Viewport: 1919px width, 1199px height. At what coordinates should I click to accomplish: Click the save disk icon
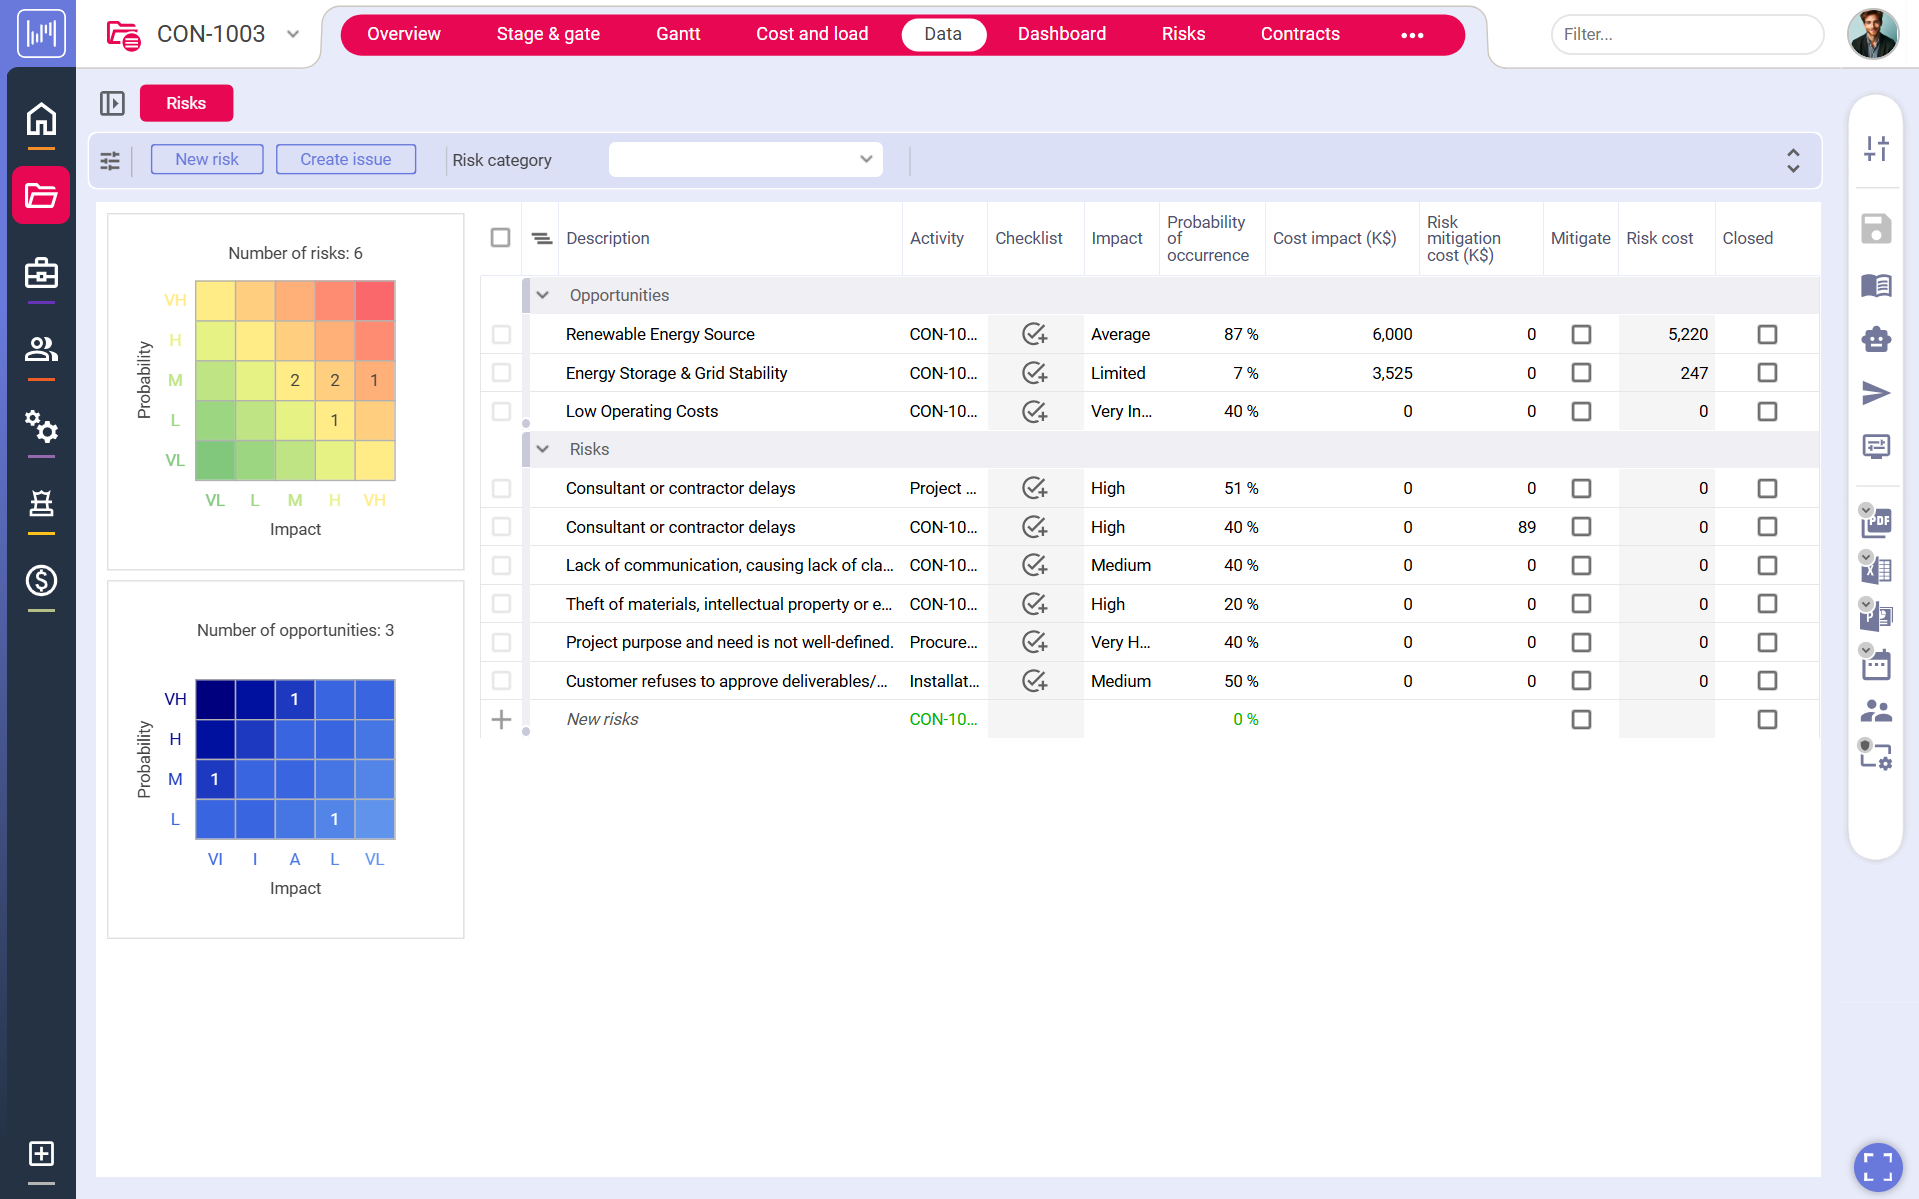(x=1875, y=229)
